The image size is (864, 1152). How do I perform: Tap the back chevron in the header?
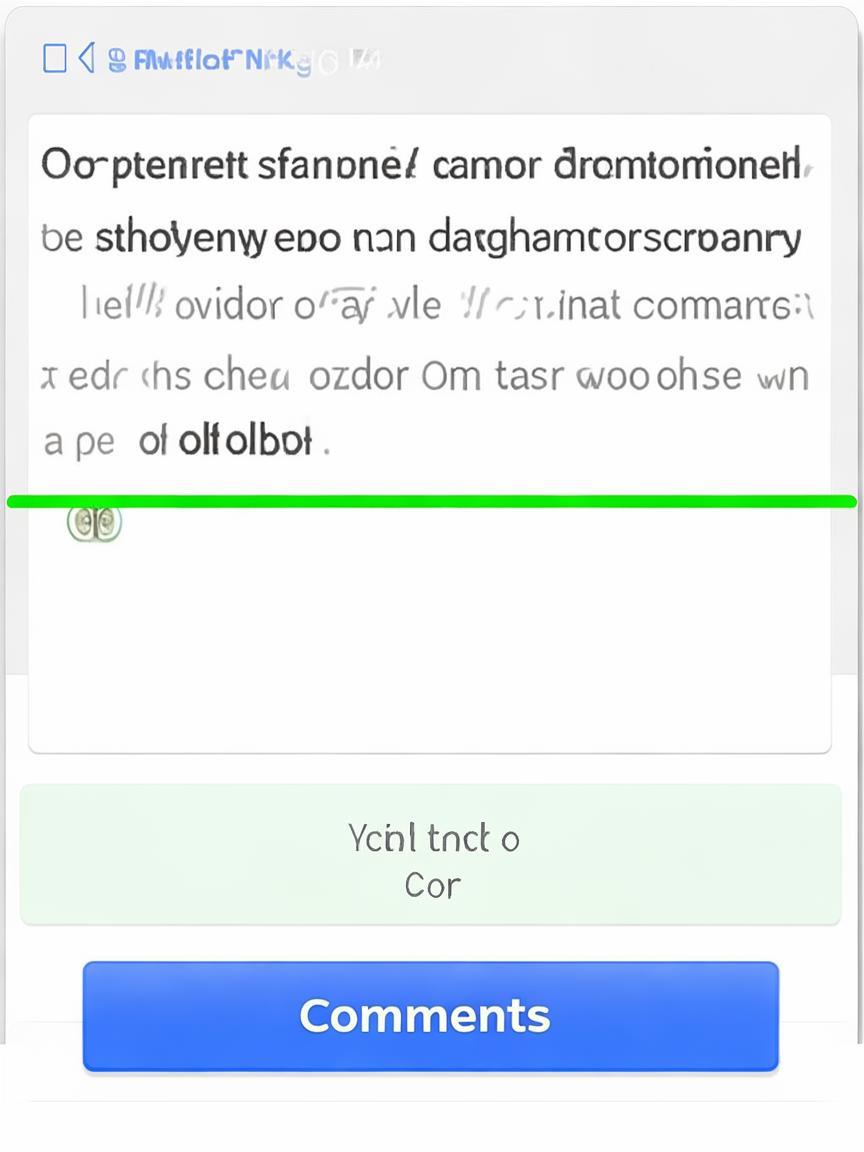point(86,59)
